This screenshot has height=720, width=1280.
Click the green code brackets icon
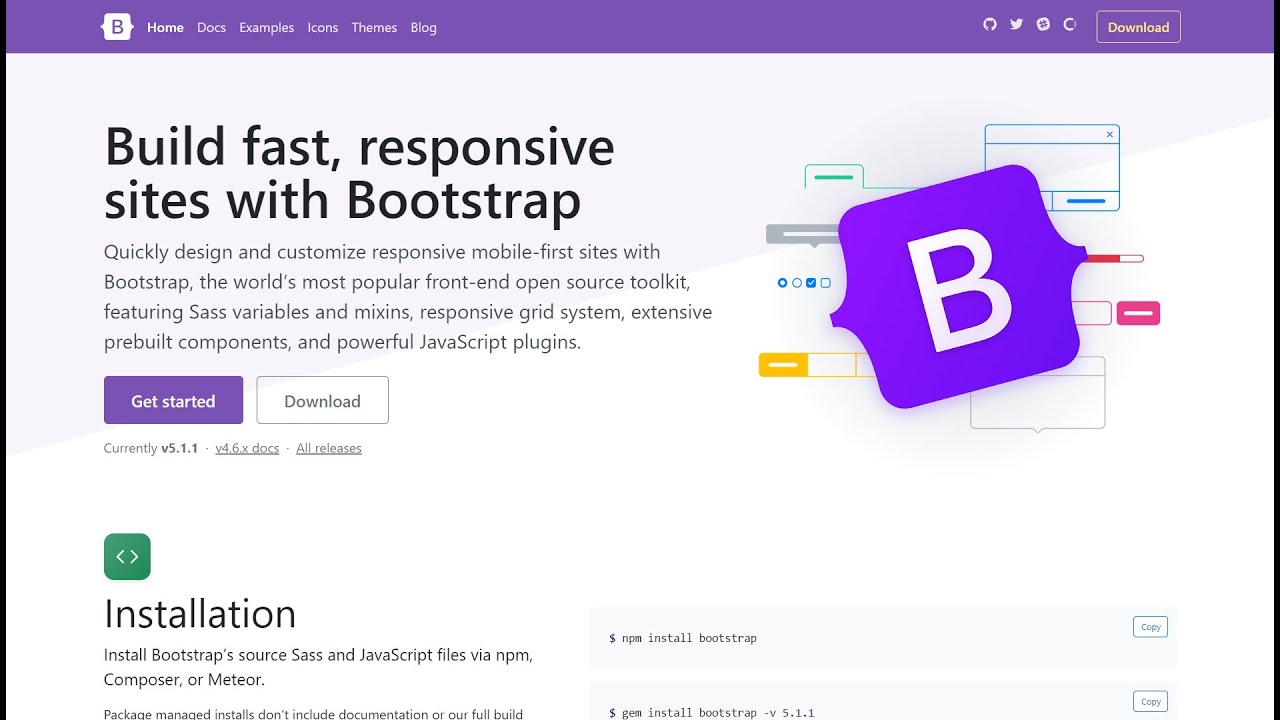point(127,557)
